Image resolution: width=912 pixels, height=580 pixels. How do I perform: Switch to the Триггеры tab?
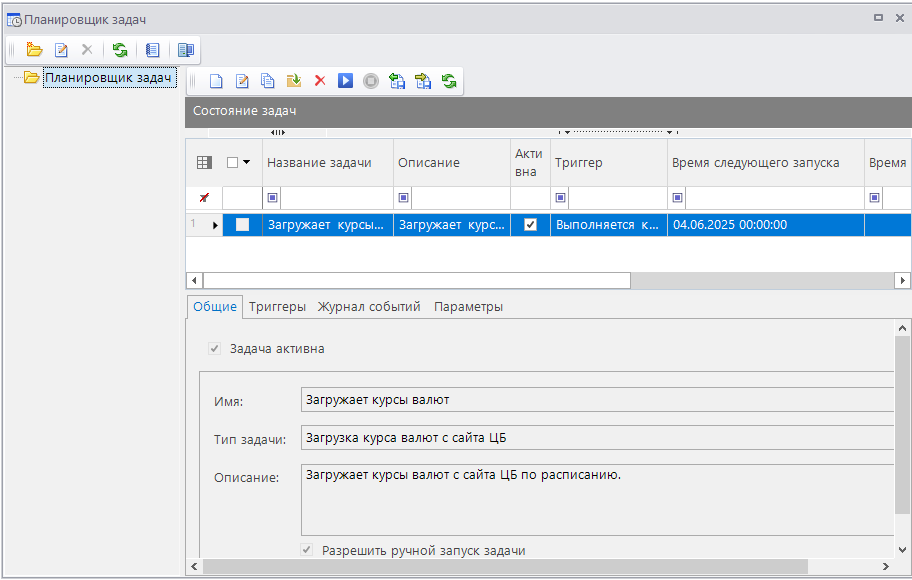pyautogui.click(x=277, y=307)
